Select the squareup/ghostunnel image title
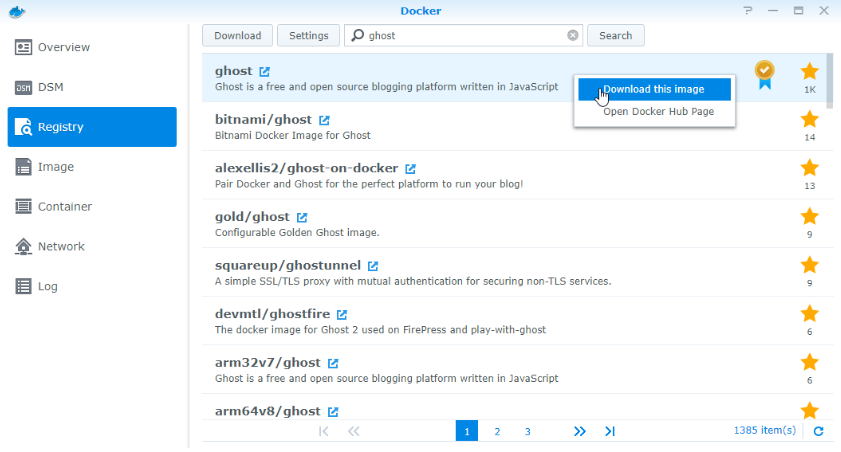This screenshot has height=452, width=841. 287,265
